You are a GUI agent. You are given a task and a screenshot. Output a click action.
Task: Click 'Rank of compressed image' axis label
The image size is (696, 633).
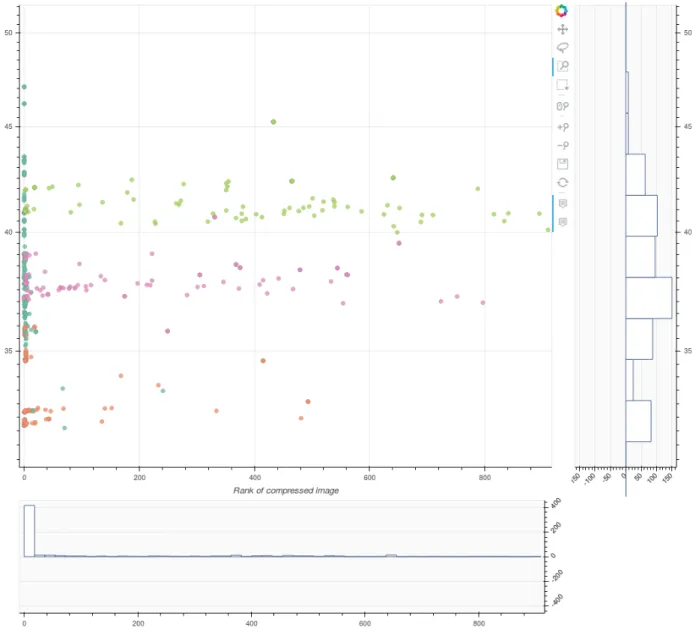coord(286,491)
